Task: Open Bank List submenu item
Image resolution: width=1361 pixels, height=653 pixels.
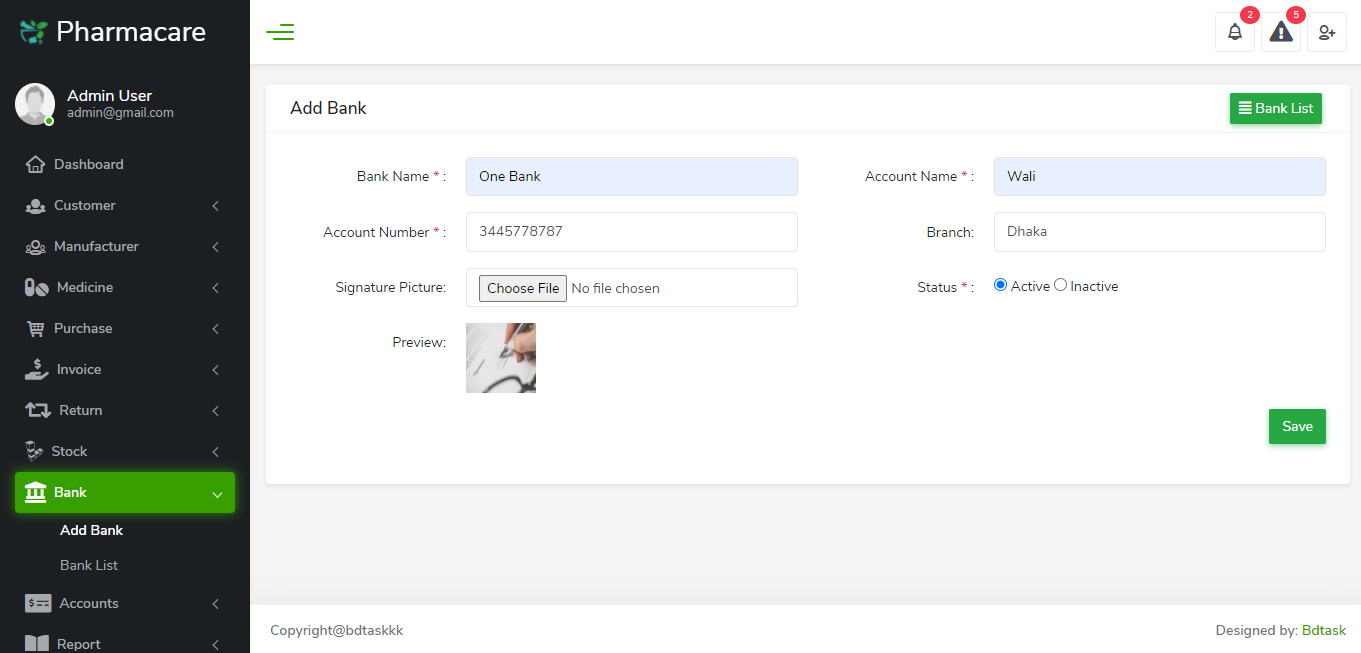Action: coord(89,565)
